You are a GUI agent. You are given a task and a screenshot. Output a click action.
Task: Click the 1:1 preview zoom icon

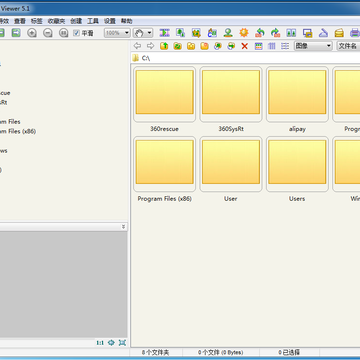click(100, 343)
